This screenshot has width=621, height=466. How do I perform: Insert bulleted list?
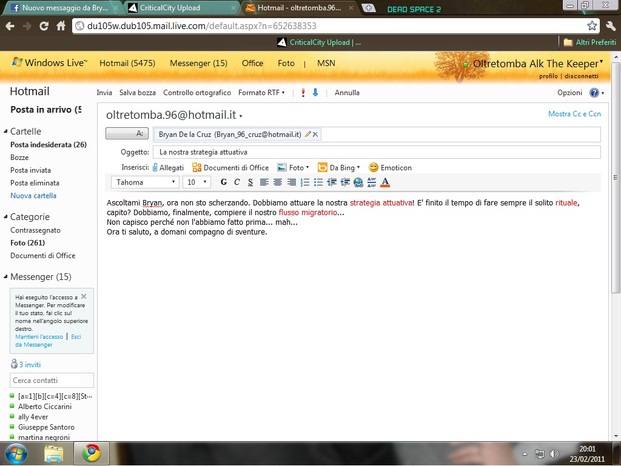coord(318,182)
